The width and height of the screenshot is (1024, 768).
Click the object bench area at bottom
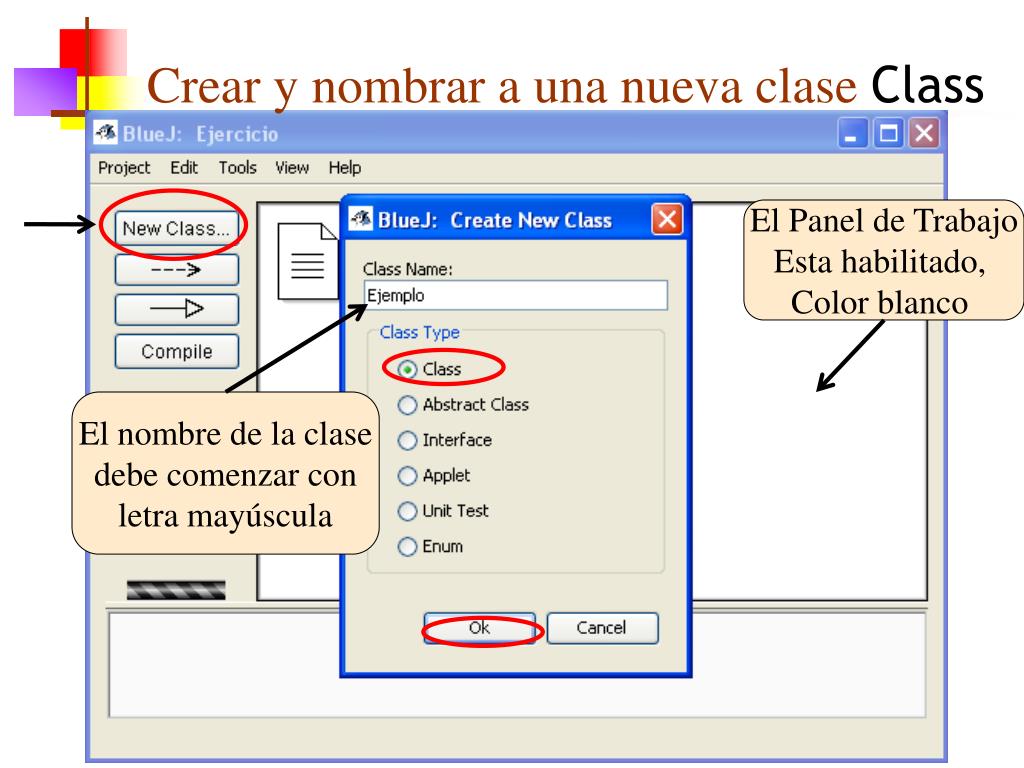tap(517, 665)
